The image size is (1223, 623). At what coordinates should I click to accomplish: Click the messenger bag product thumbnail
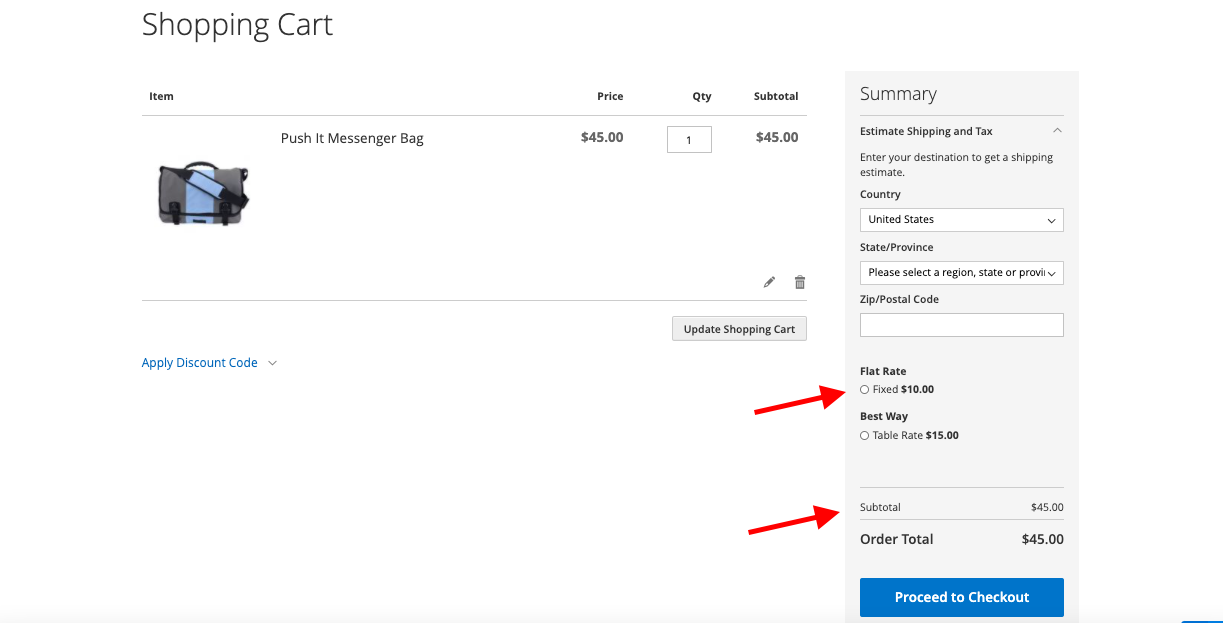[x=203, y=192]
